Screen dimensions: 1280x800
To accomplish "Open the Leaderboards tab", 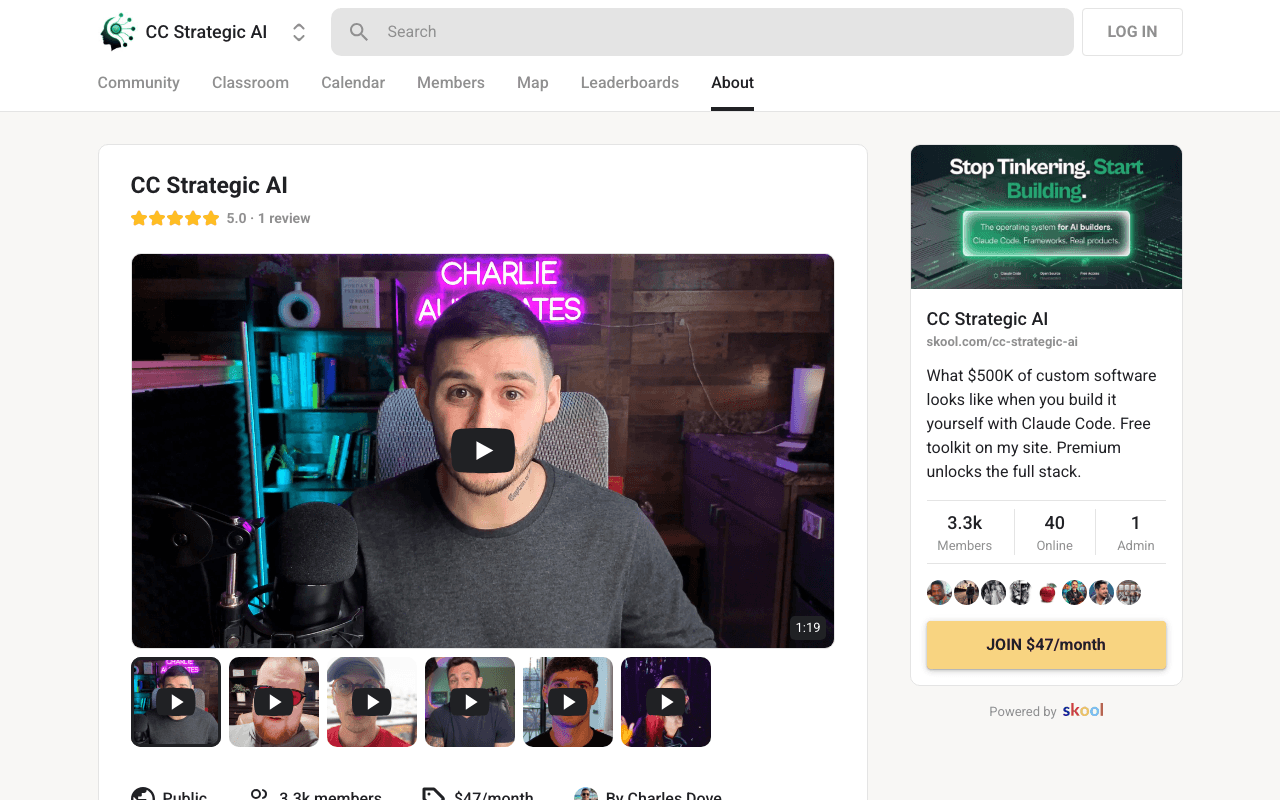I will (630, 83).
